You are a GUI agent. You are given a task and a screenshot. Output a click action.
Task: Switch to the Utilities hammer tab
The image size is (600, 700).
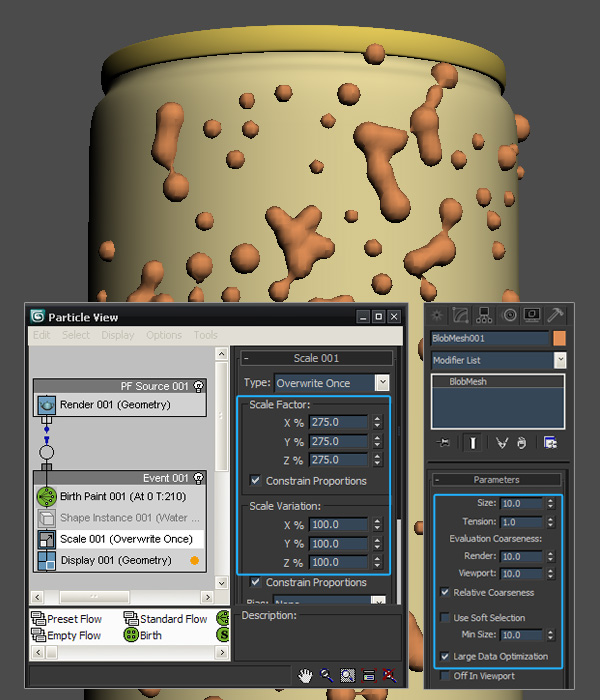[x=555, y=315]
